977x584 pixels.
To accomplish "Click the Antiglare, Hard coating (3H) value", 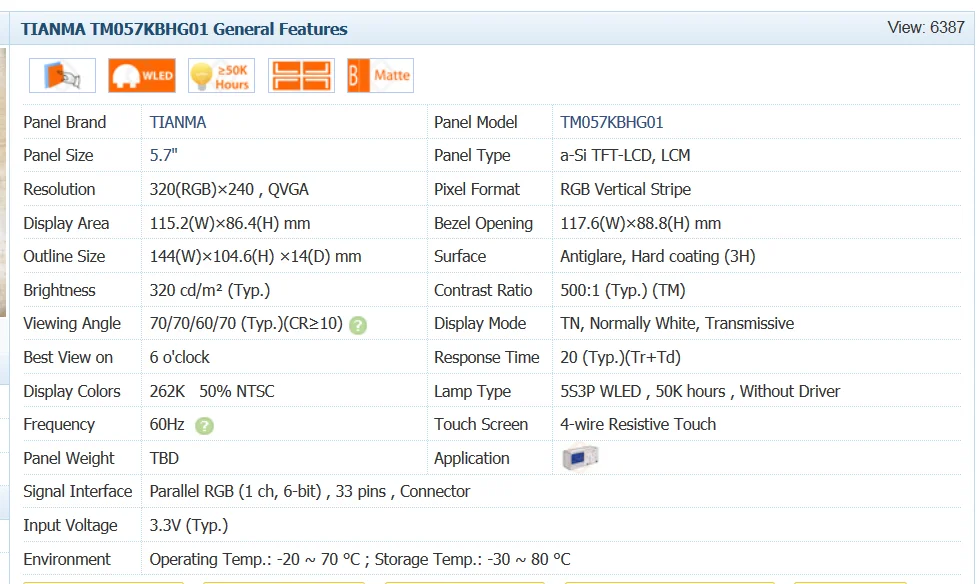I will [657, 256].
